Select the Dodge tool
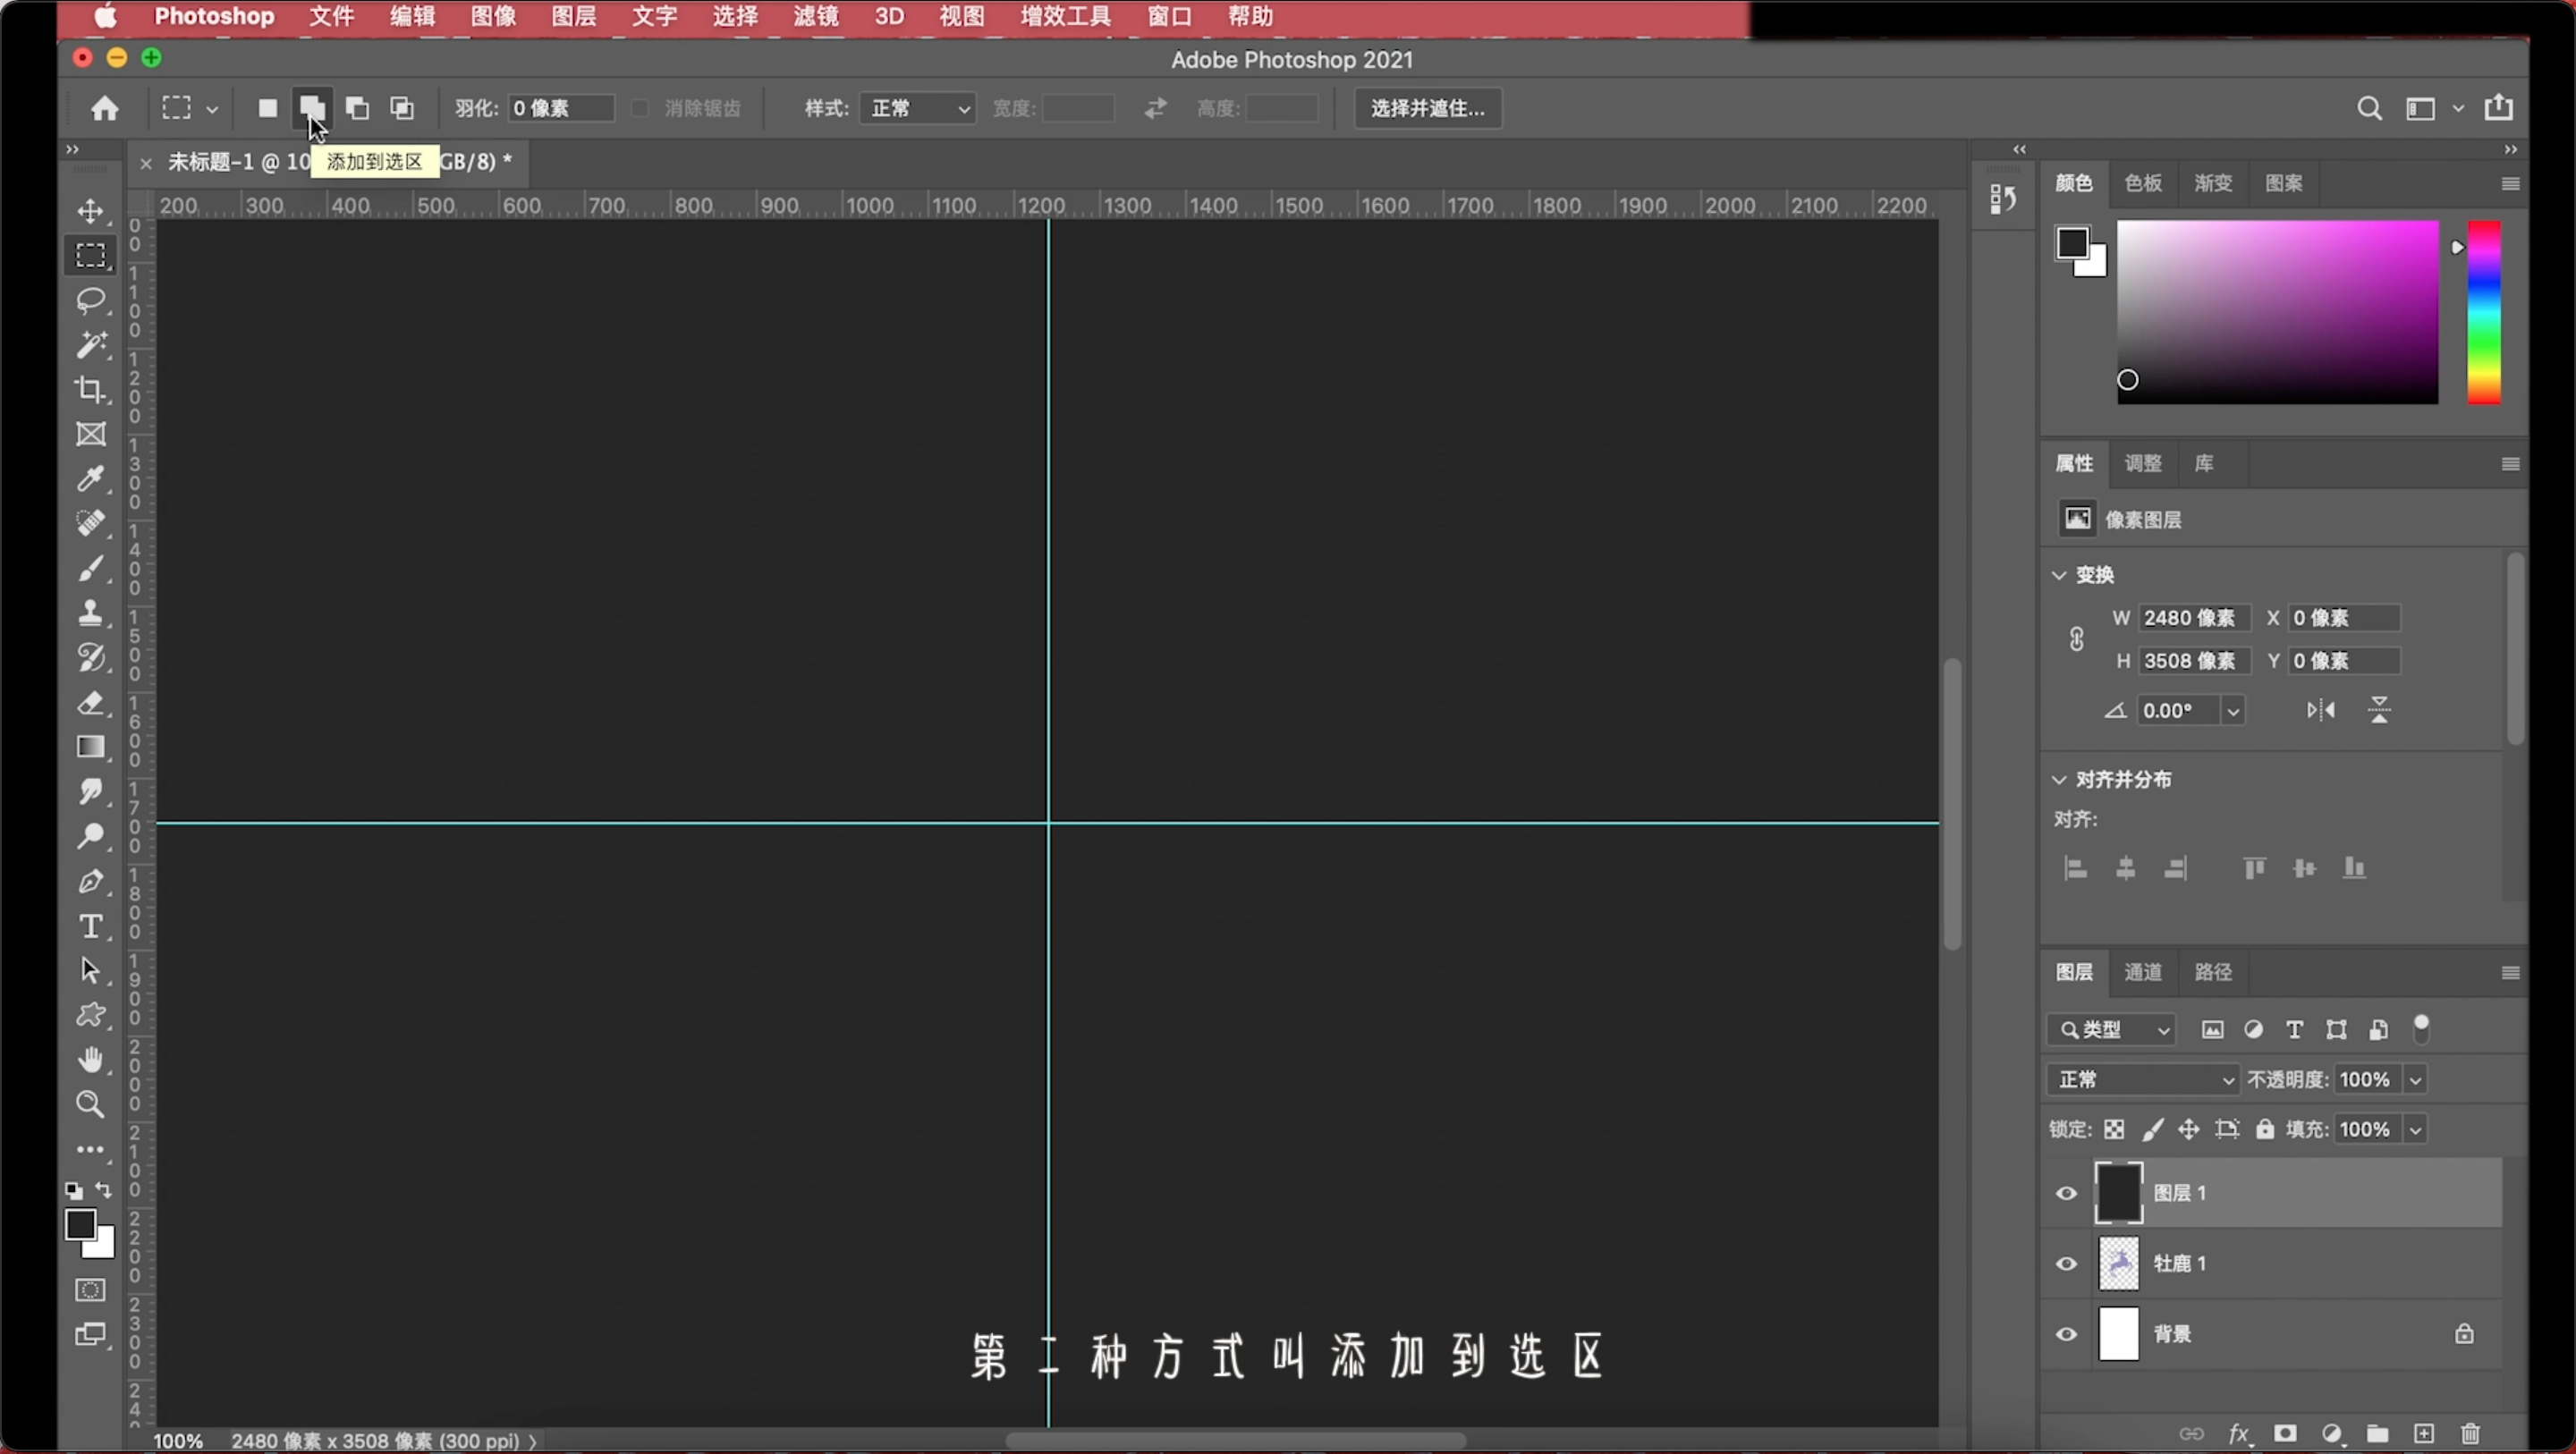 (x=91, y=836)
